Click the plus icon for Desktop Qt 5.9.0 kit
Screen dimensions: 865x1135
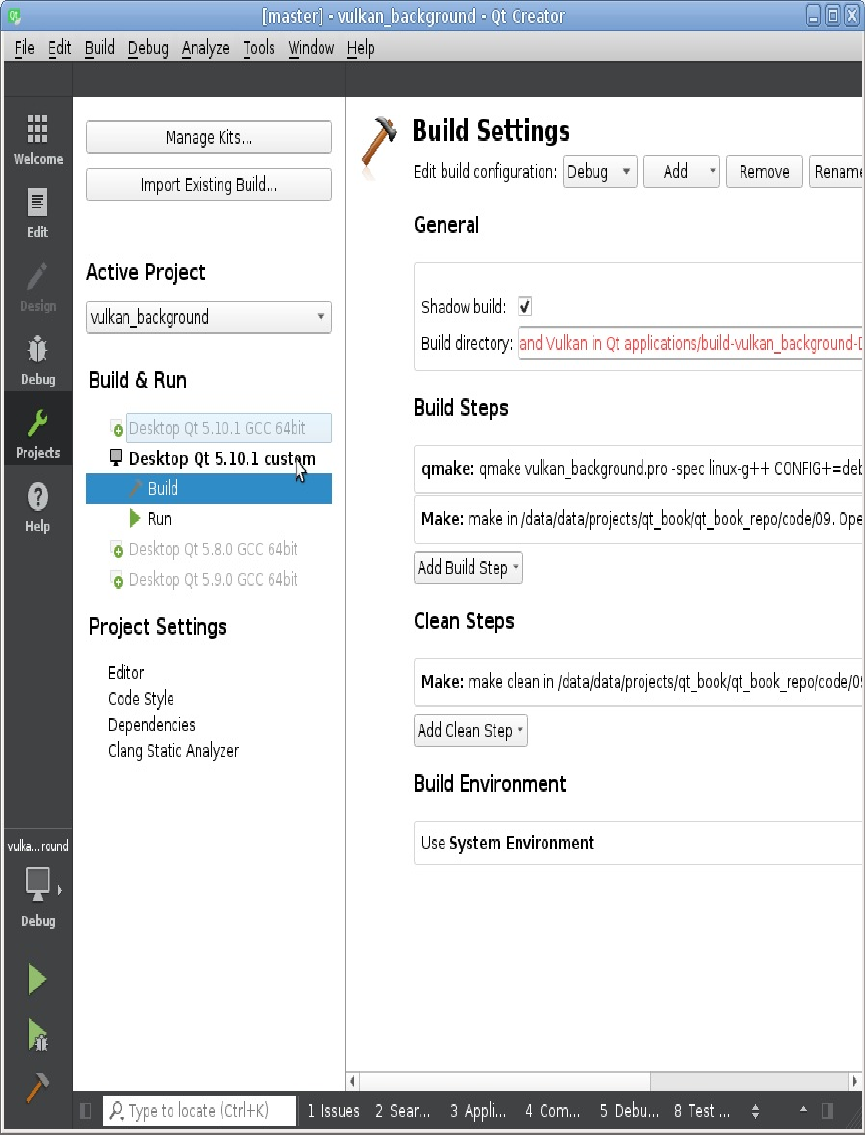(116, 580)
